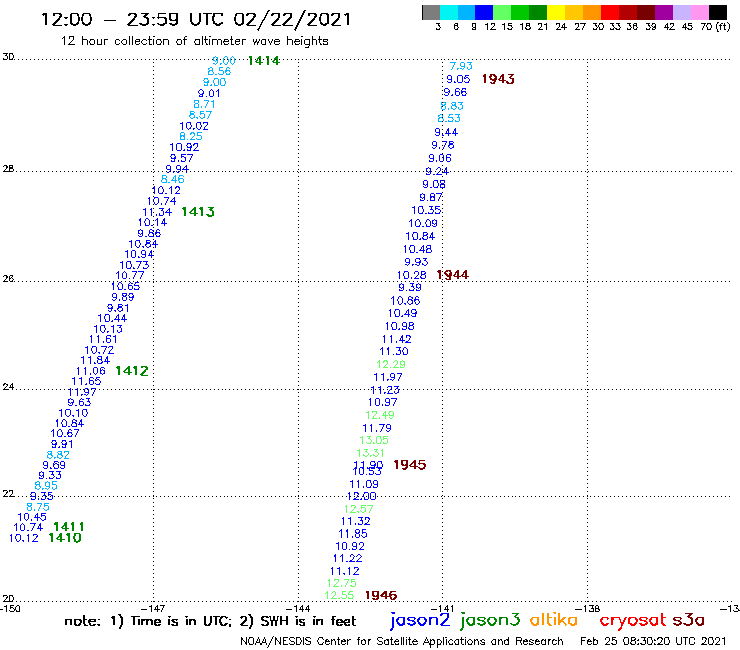740x650 pixels.
Task: Click the wave height value 11.79
Action: point(377,428)
